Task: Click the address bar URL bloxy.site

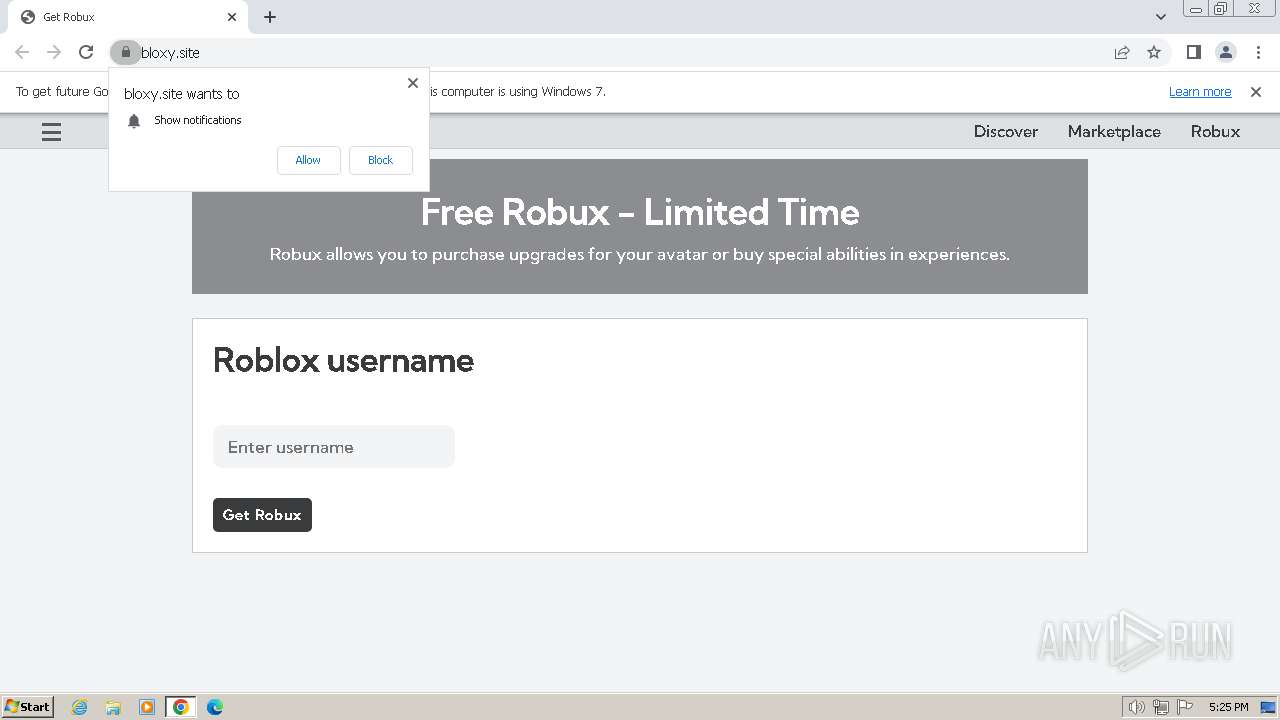Action: click(170, 52)
